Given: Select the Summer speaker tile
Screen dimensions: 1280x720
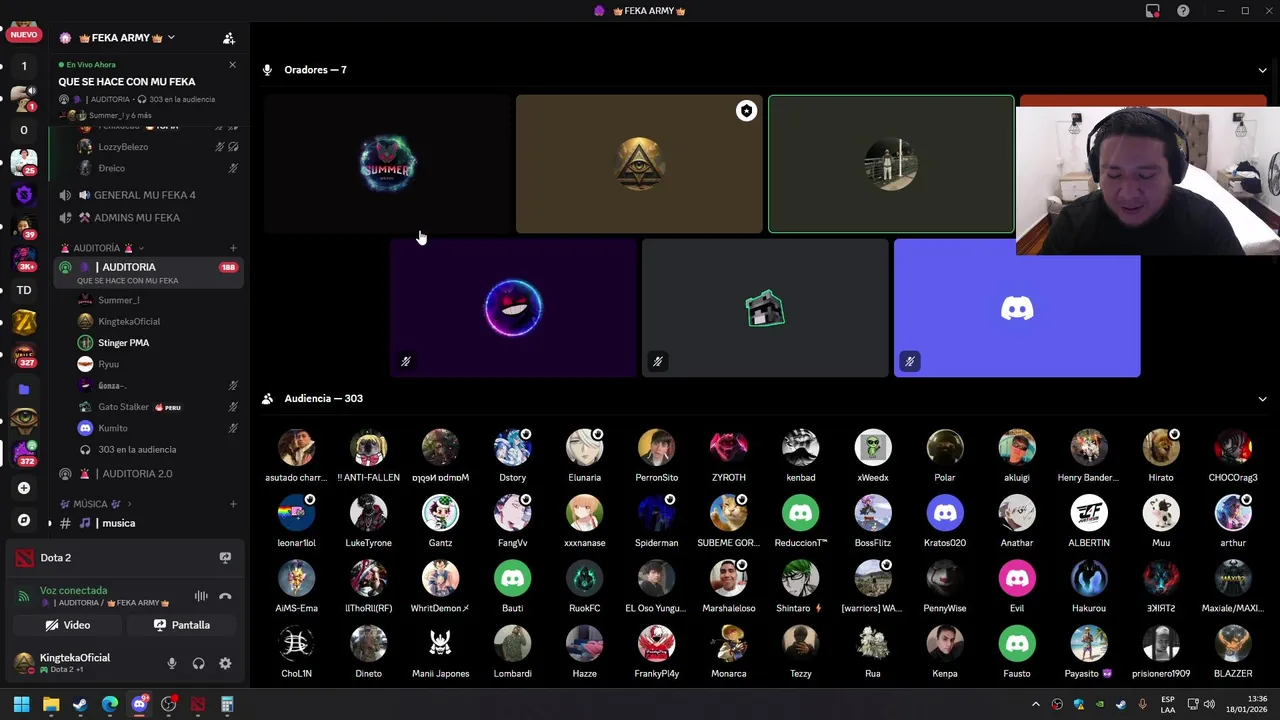Looking at the screenshot, I should click(387, 165).
